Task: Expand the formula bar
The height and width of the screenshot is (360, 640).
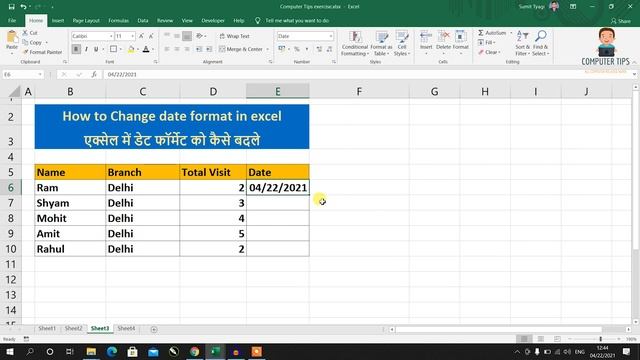Action: point(634,75)
